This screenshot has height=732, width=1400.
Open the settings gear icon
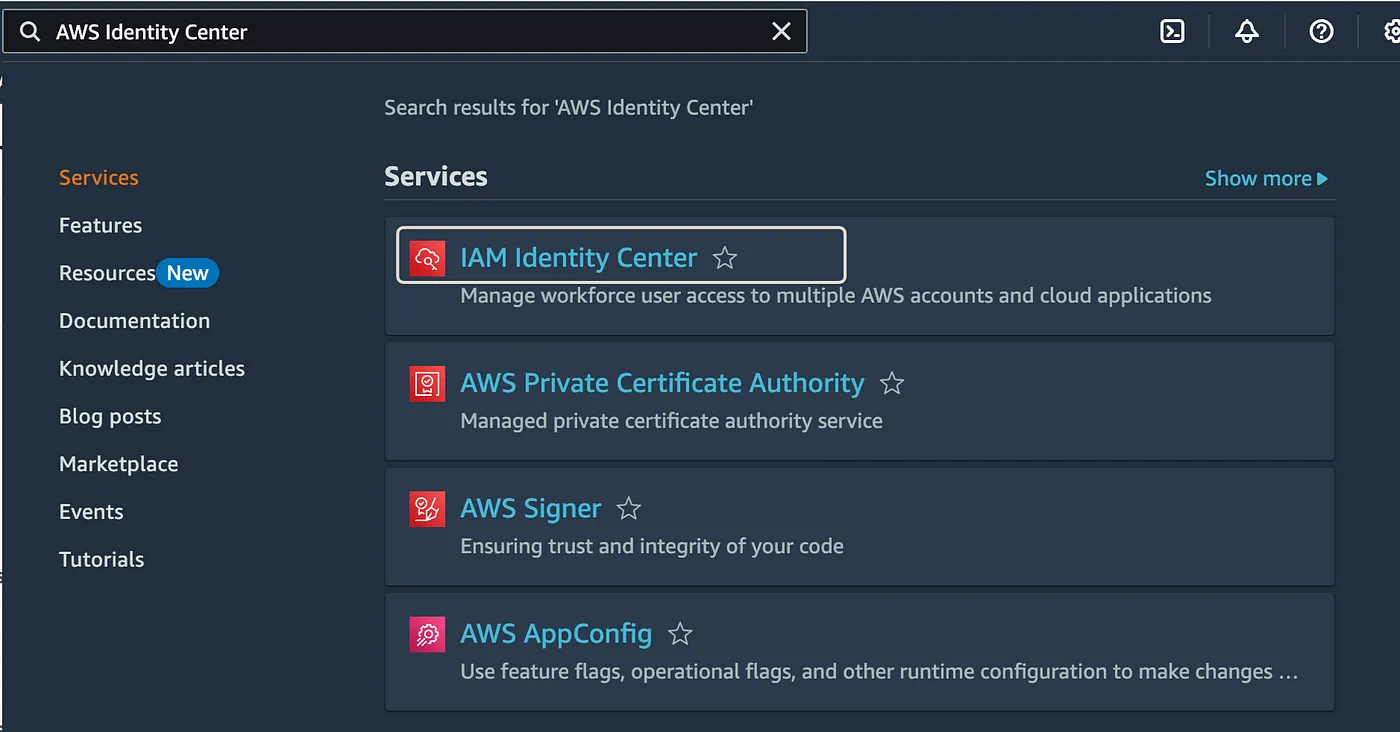(1392, 32)
